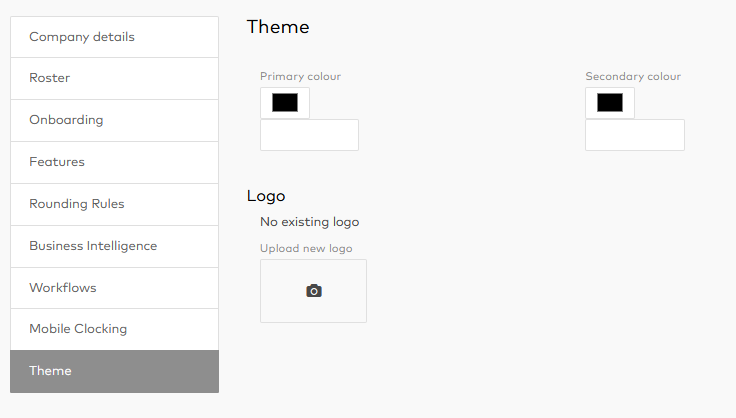This screenshot has height=418, width=736.
Task: Focus the Primary colour text field
Action: coord(309,135)
